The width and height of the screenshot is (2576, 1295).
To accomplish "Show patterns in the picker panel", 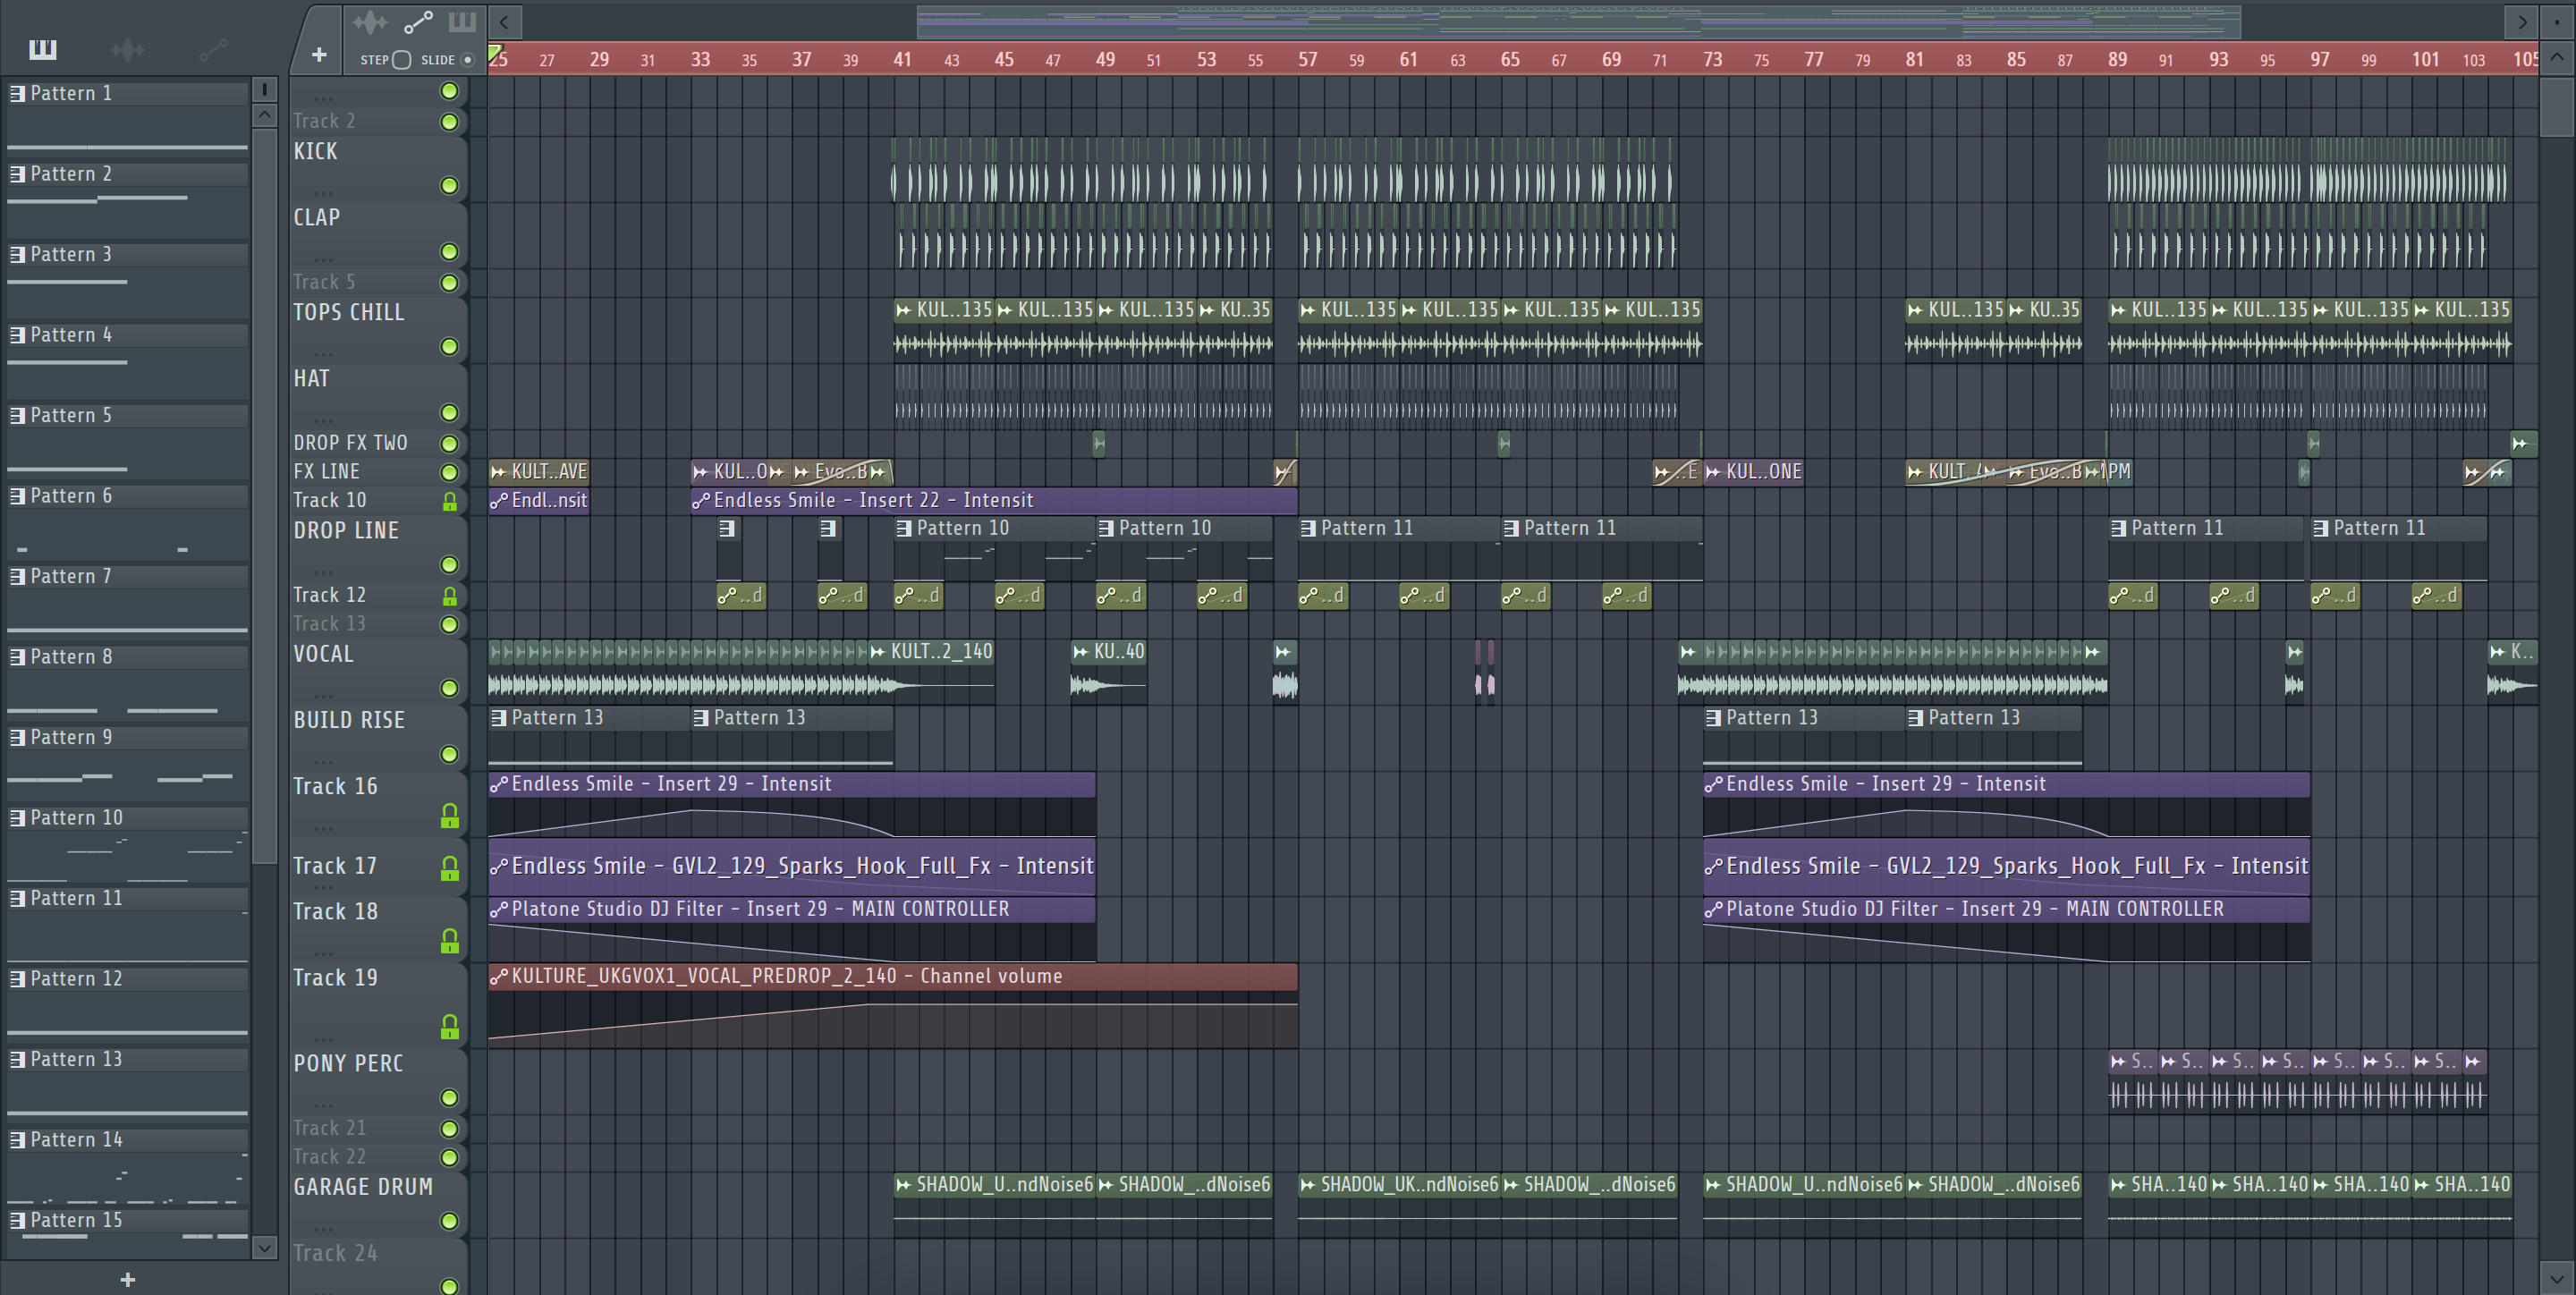I will tap(43, 49).
